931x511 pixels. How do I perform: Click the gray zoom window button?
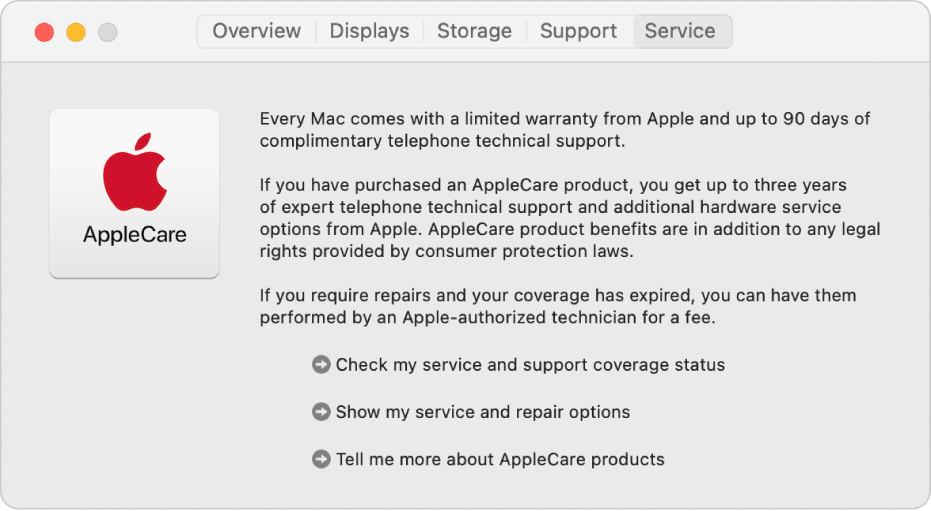(107, 32)
